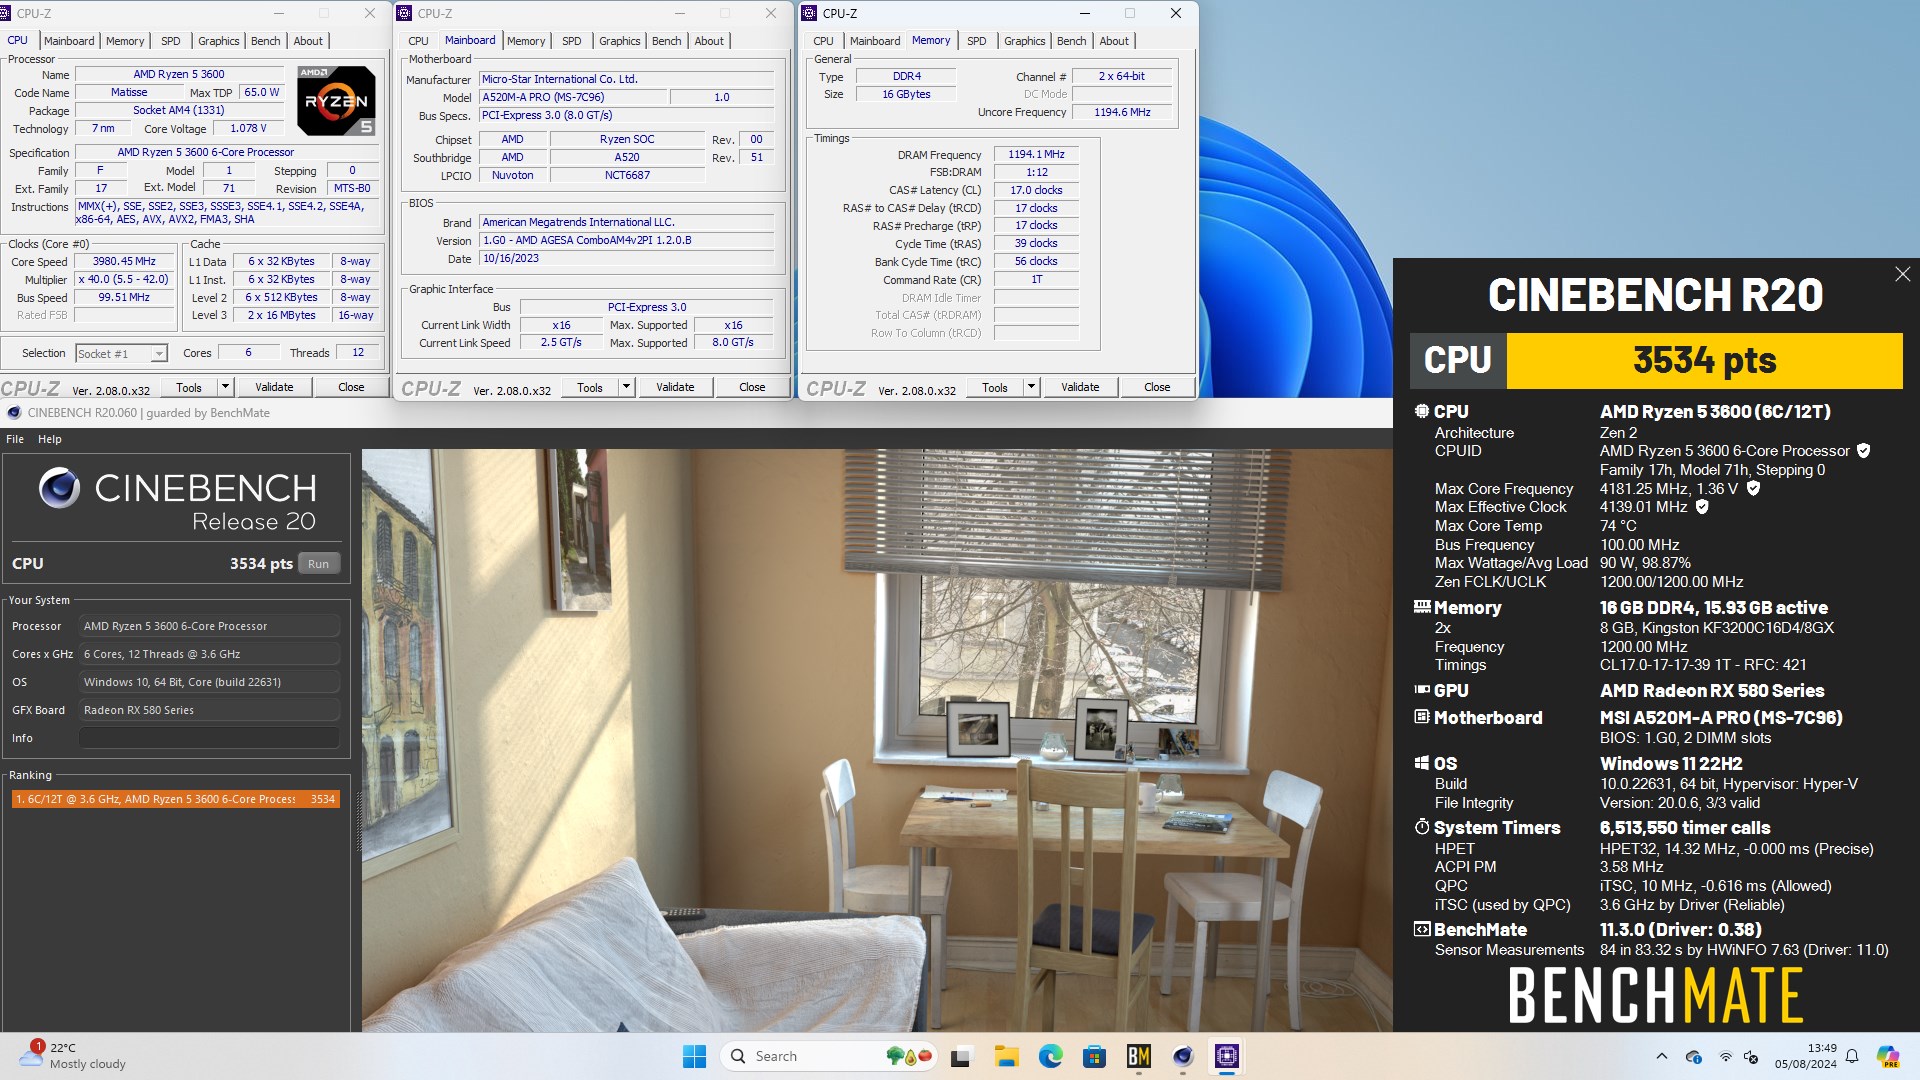This screenshot has width=1920, height=1080.
Task: Click the Memory section icon in BenchMate
Action: click(x=1422, y=607)
